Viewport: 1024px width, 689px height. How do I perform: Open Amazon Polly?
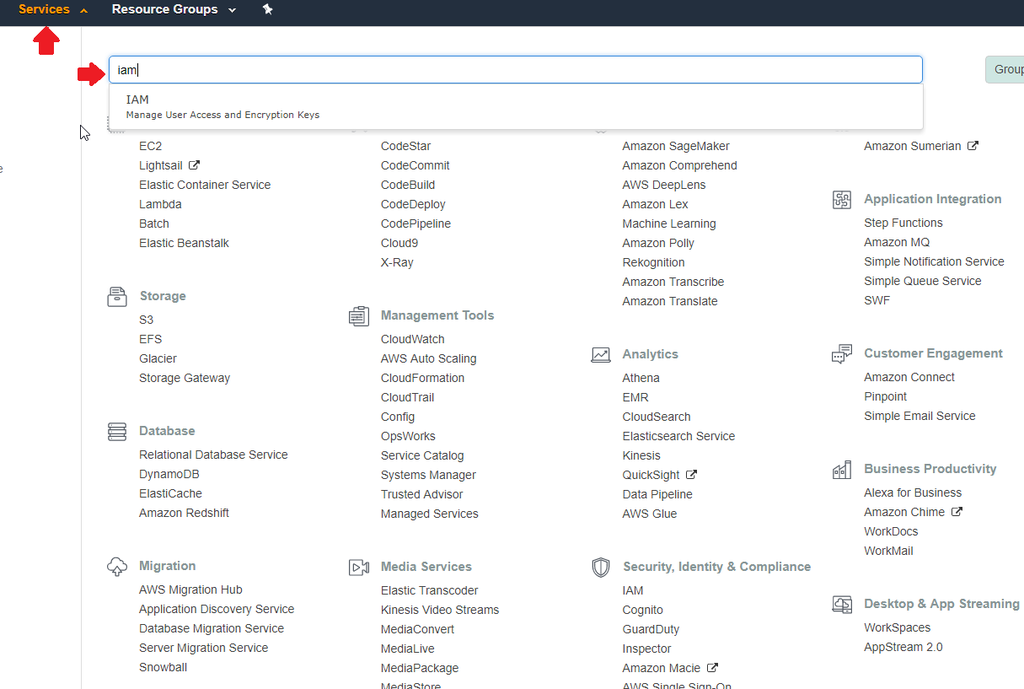pyautogui.click(x=658, y=243)
